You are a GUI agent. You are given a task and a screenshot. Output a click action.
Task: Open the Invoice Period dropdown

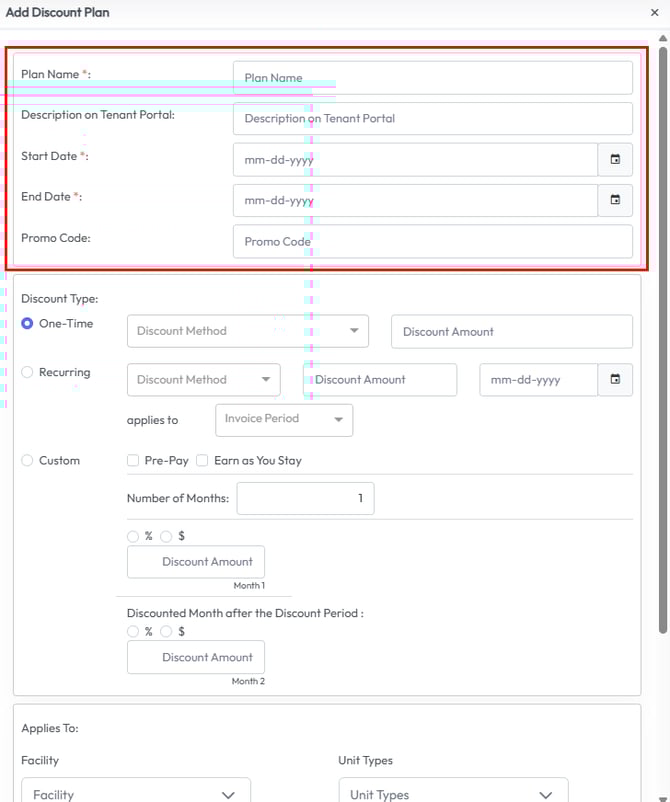click(x=284, y=420)
